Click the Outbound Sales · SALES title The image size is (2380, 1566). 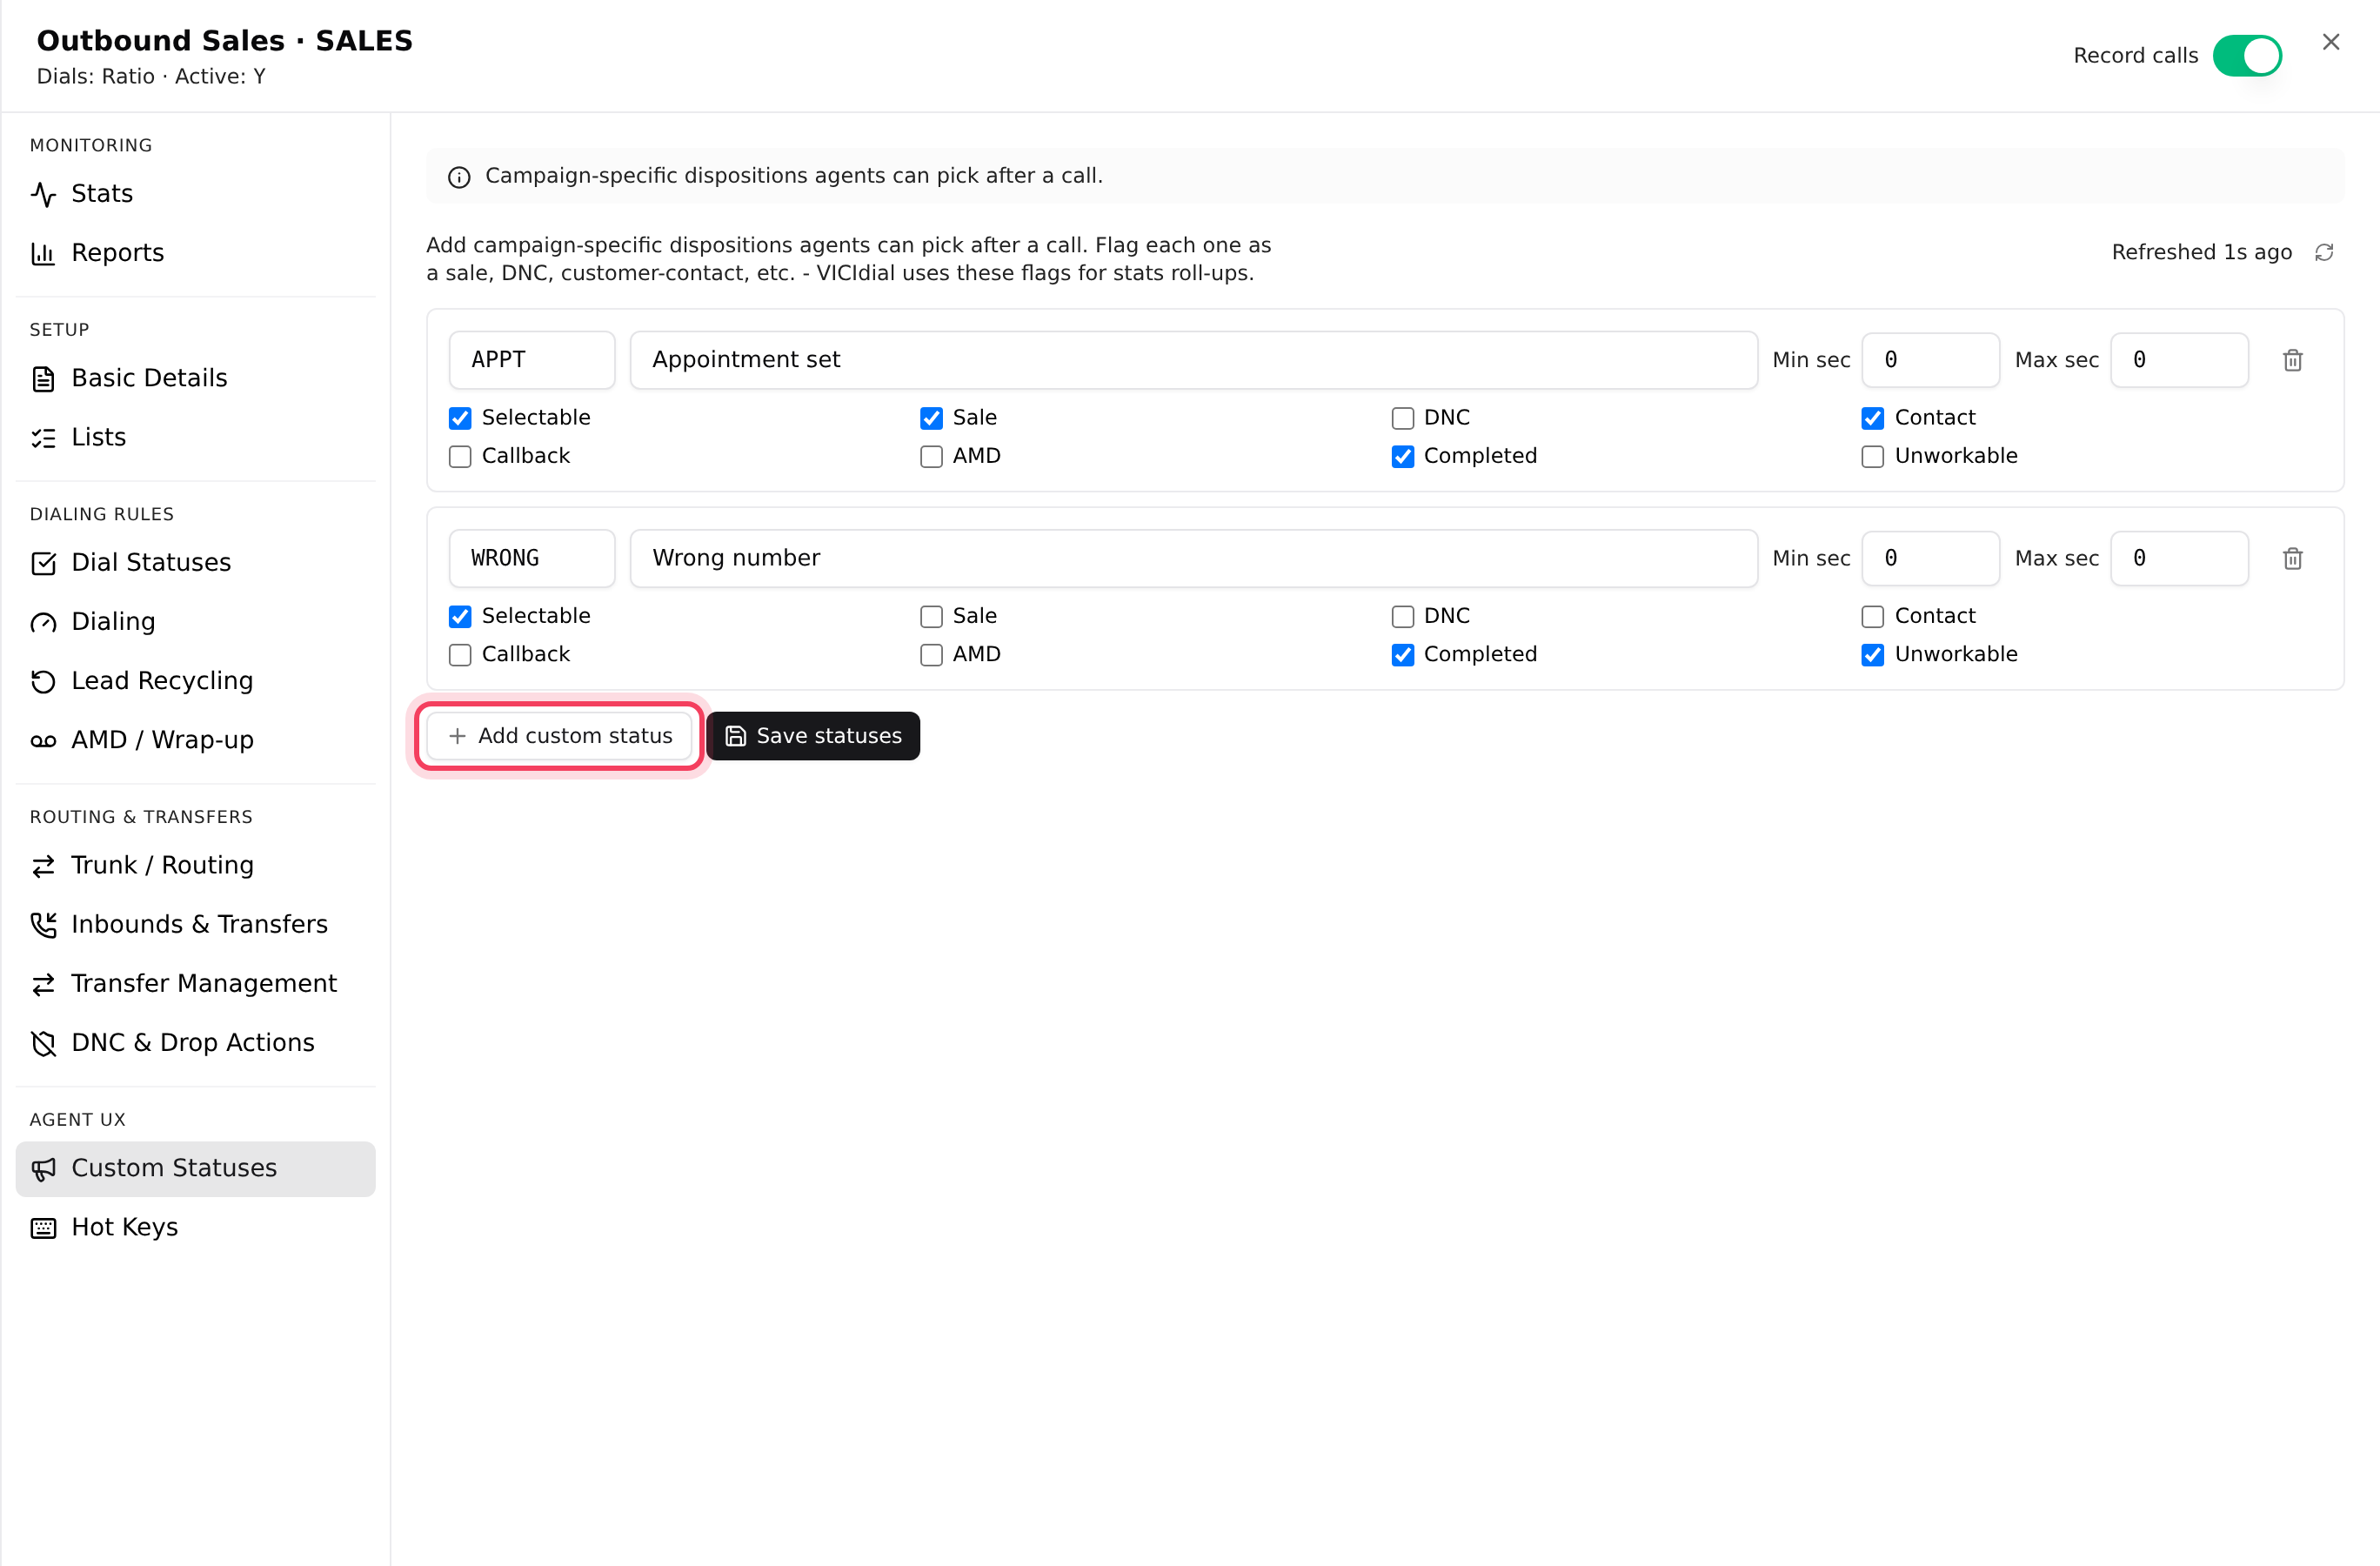225,40
